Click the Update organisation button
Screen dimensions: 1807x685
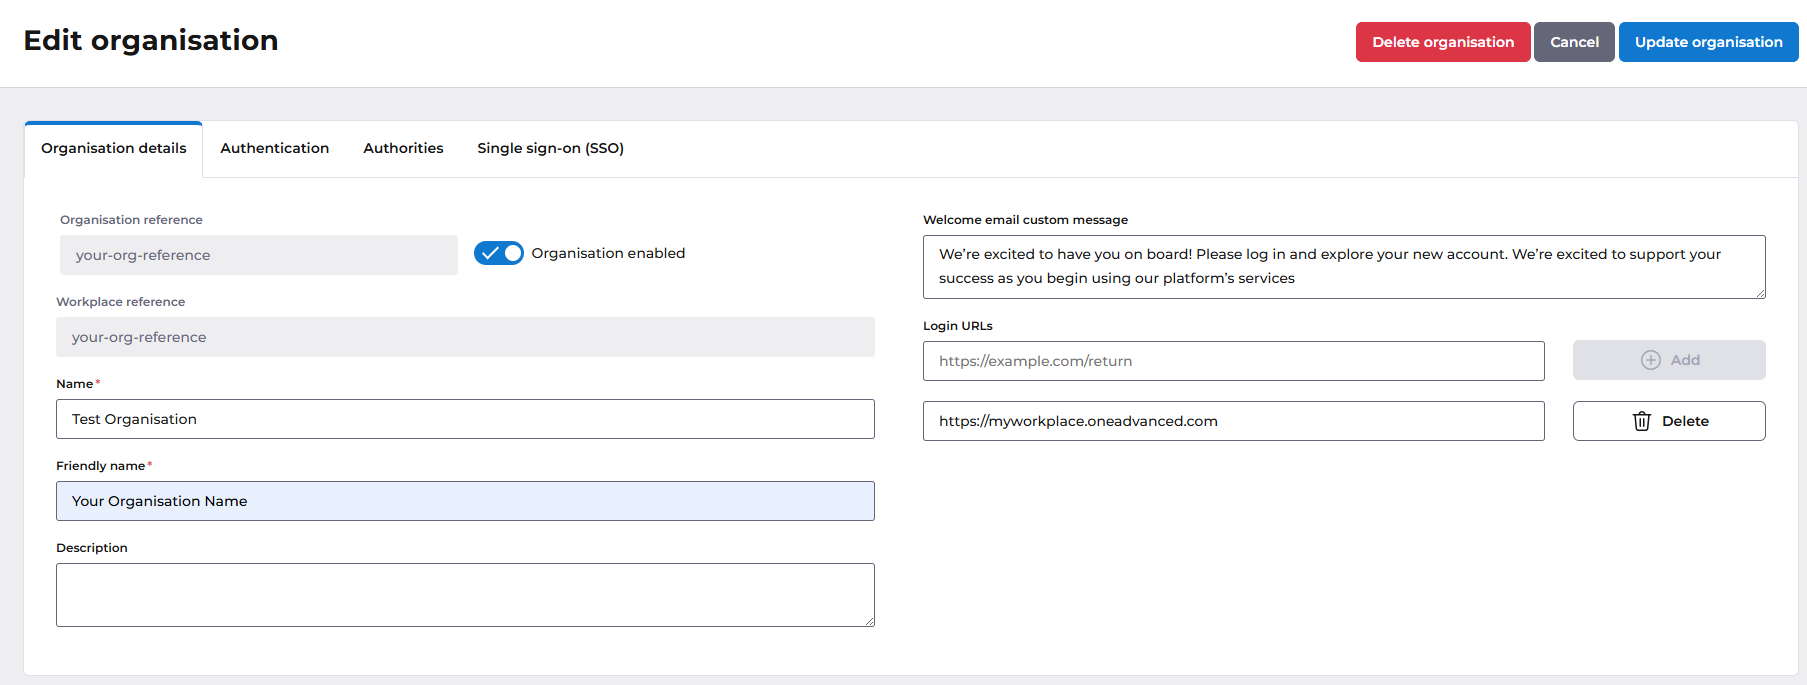coord(1708,42)
